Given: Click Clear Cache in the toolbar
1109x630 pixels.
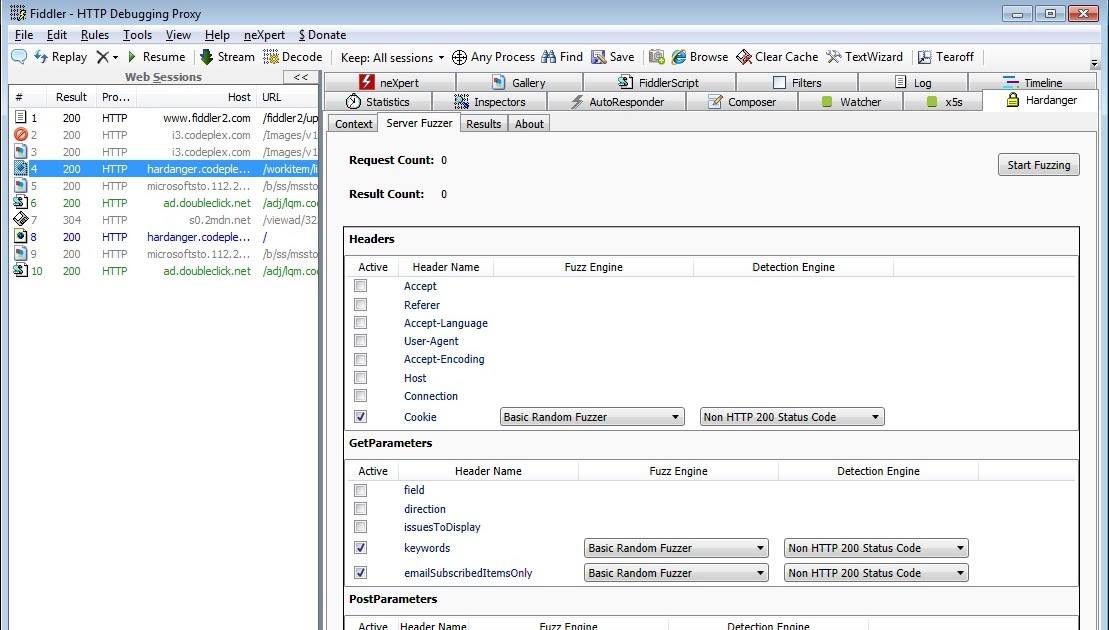Looking at the screenshot, I should click(x=777, y=57).
